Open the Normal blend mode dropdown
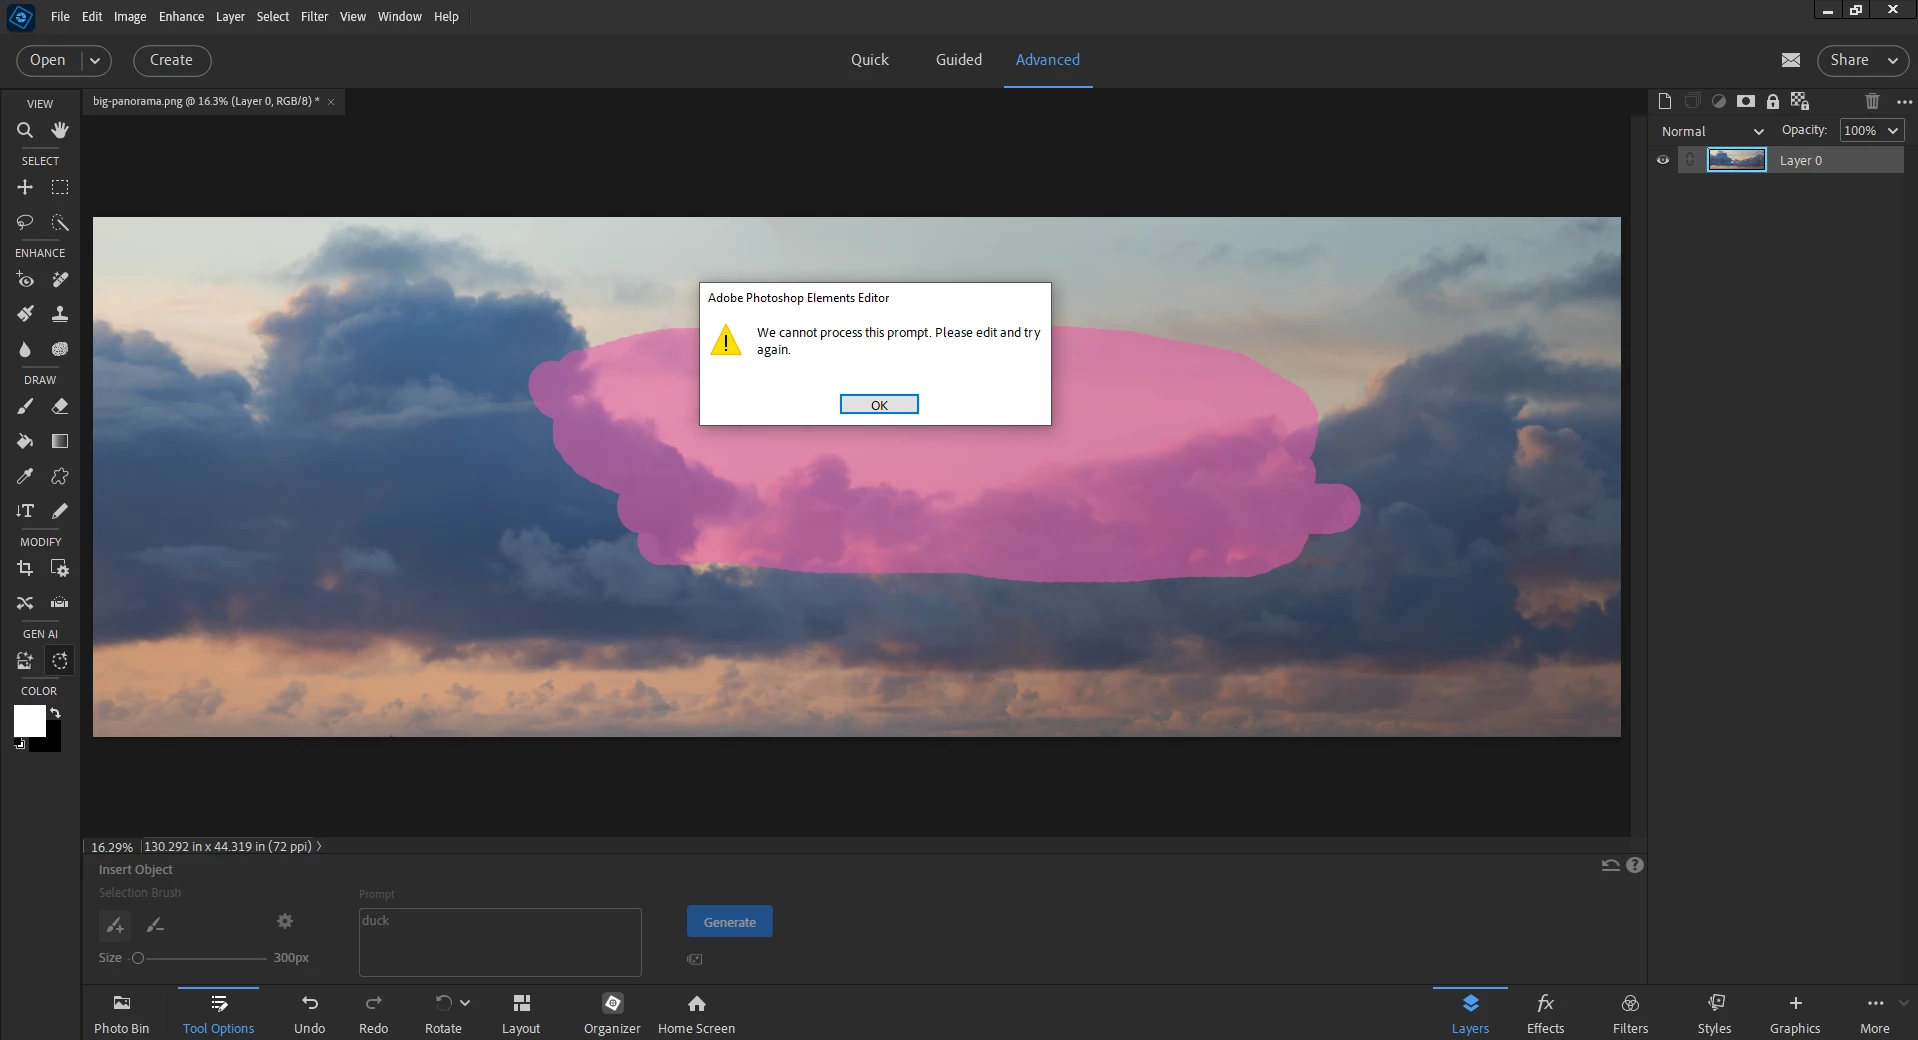 (x=1712, y=131)
